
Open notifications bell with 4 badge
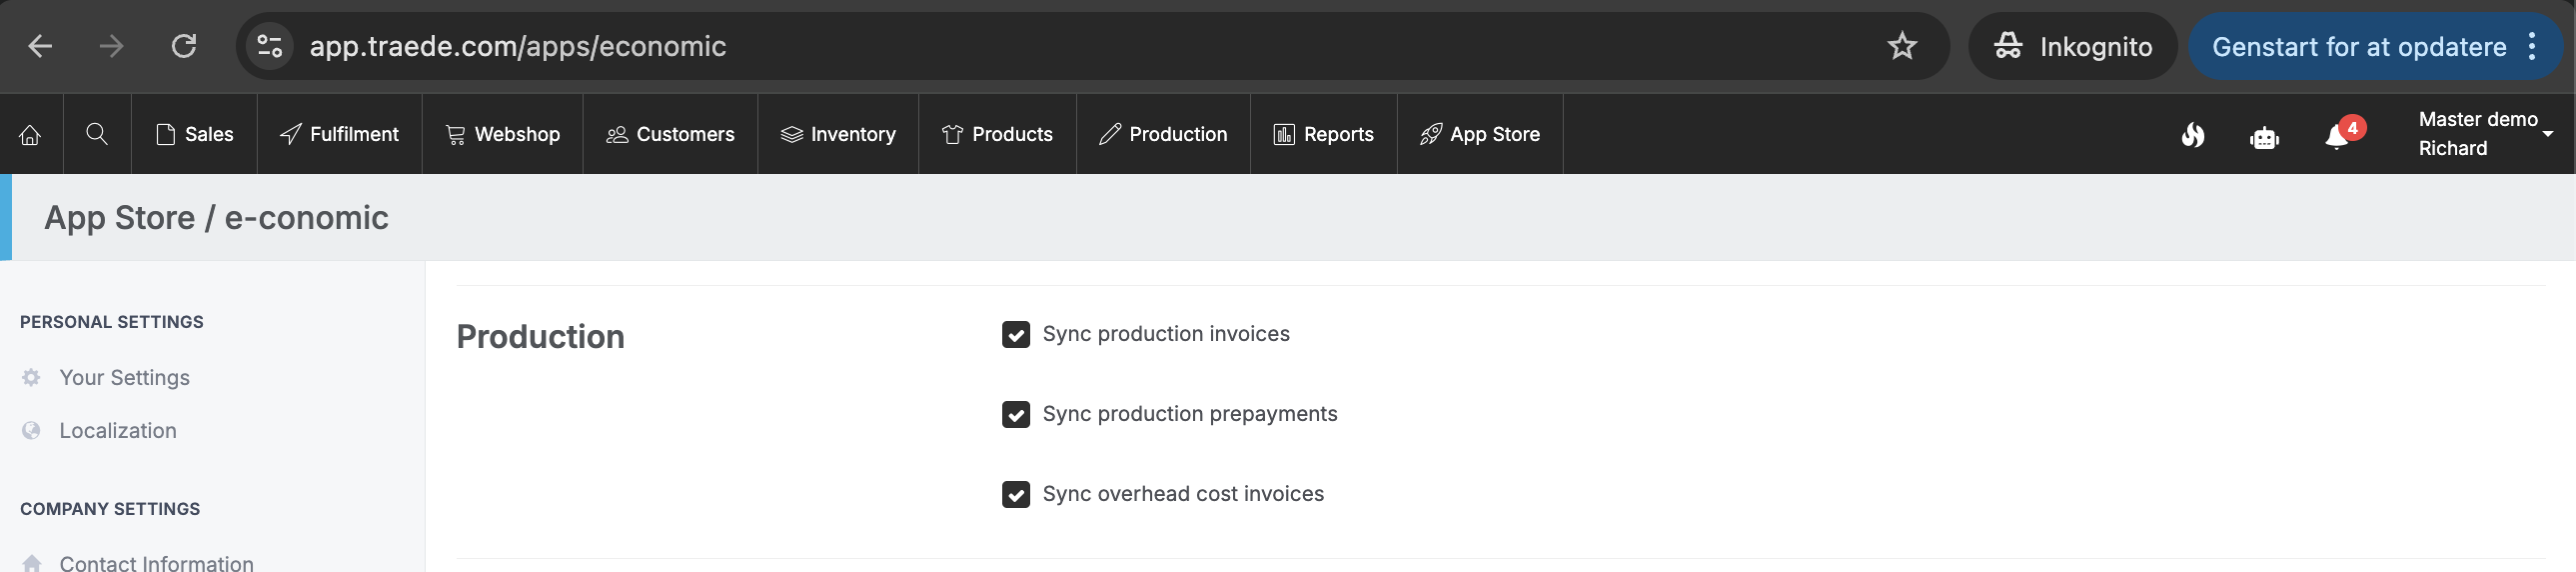tap(2338, 136)
